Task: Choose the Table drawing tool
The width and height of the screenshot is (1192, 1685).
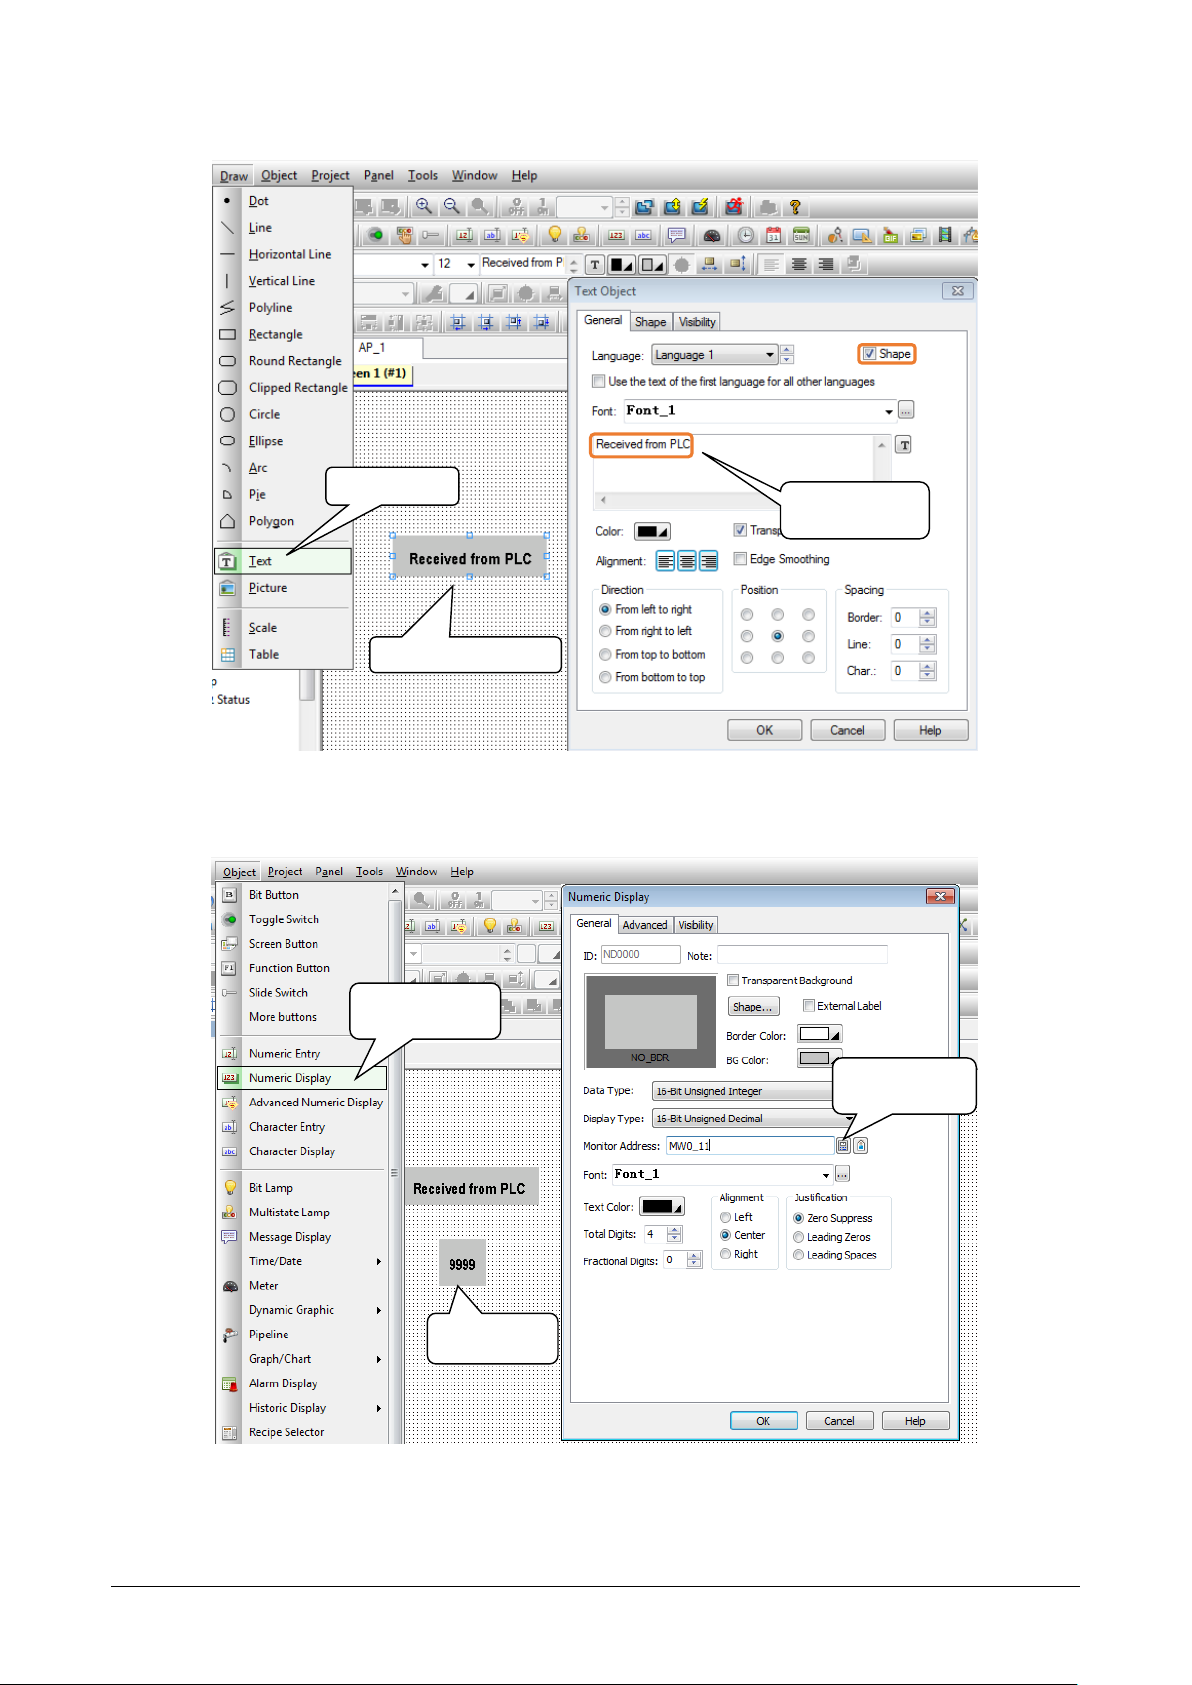Action: pyautogui.click(x=264, y=655)
